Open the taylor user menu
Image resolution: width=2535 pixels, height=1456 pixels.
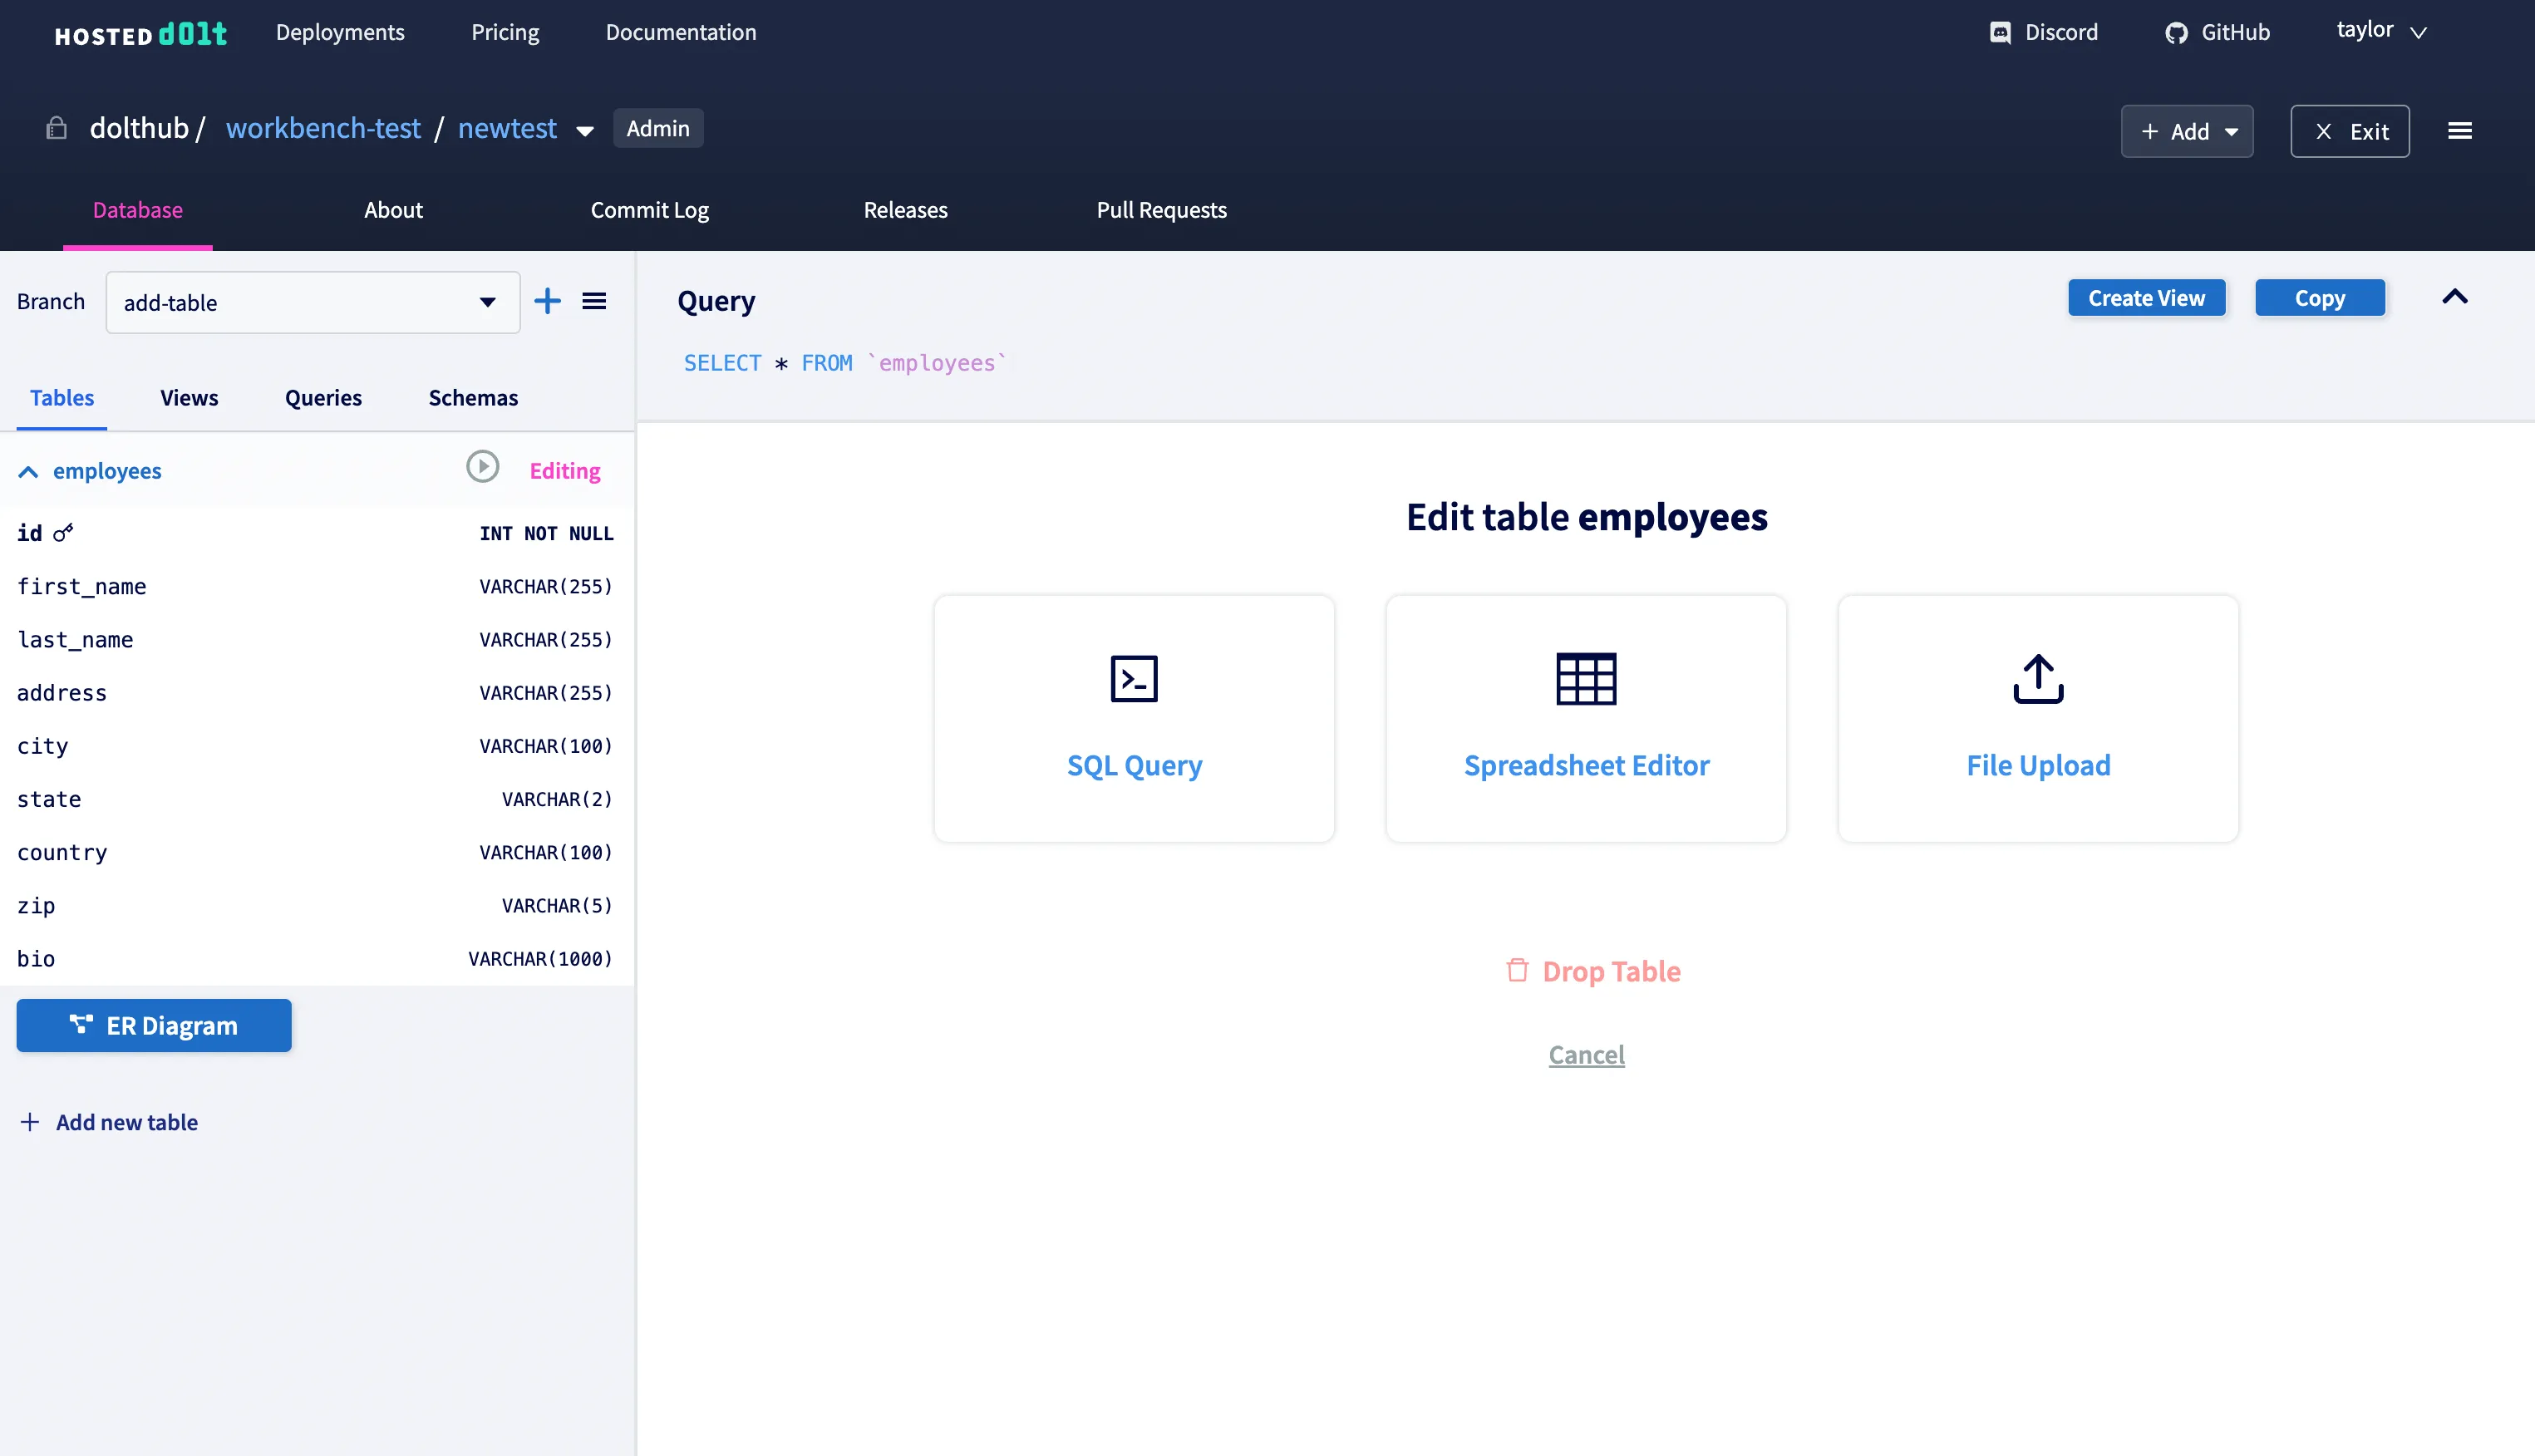2381,31
